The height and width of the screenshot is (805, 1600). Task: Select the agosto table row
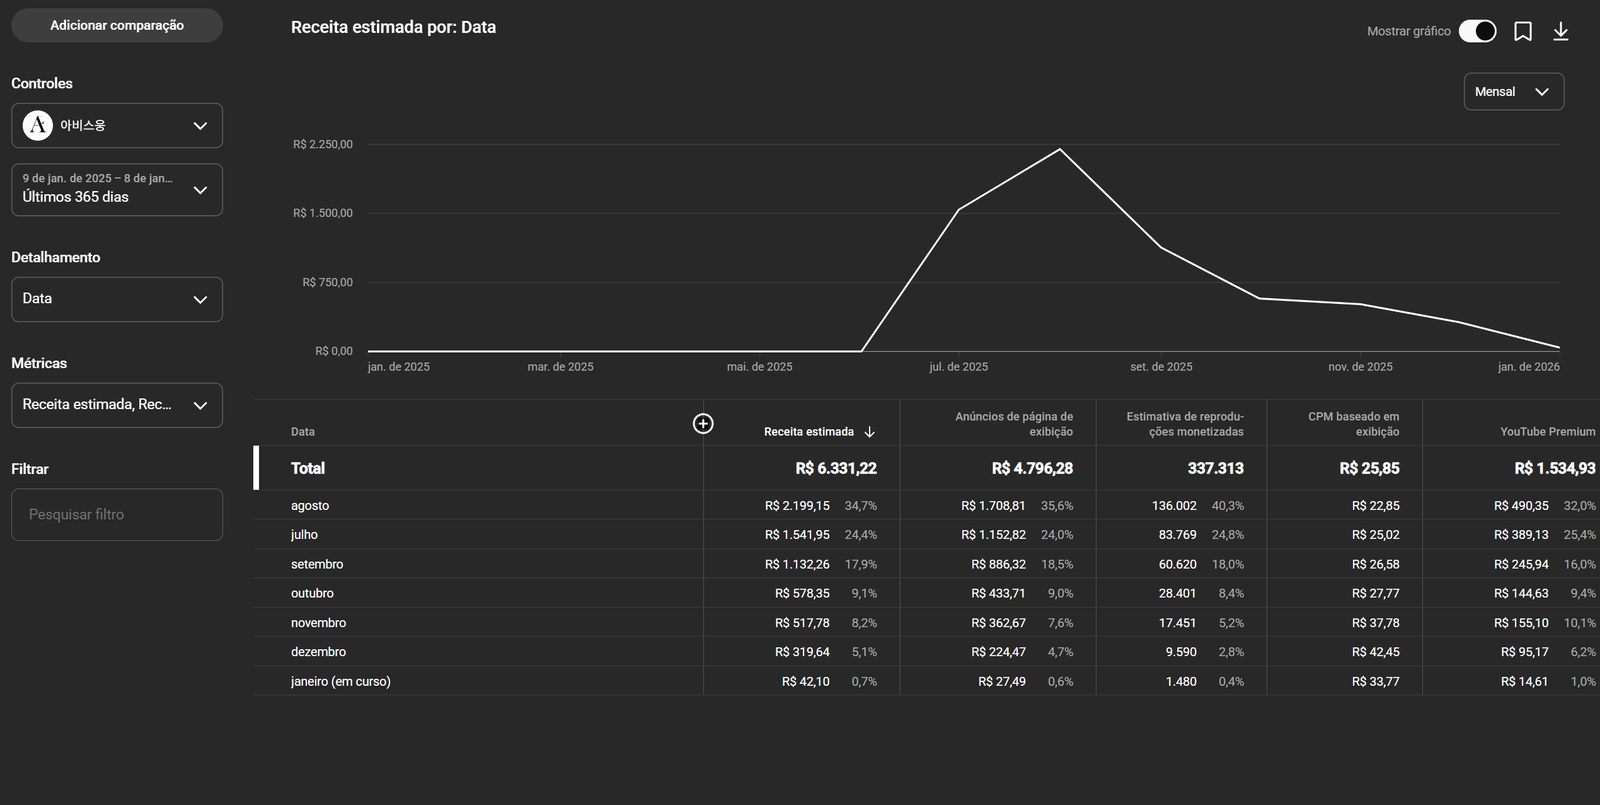coord(310,506)
